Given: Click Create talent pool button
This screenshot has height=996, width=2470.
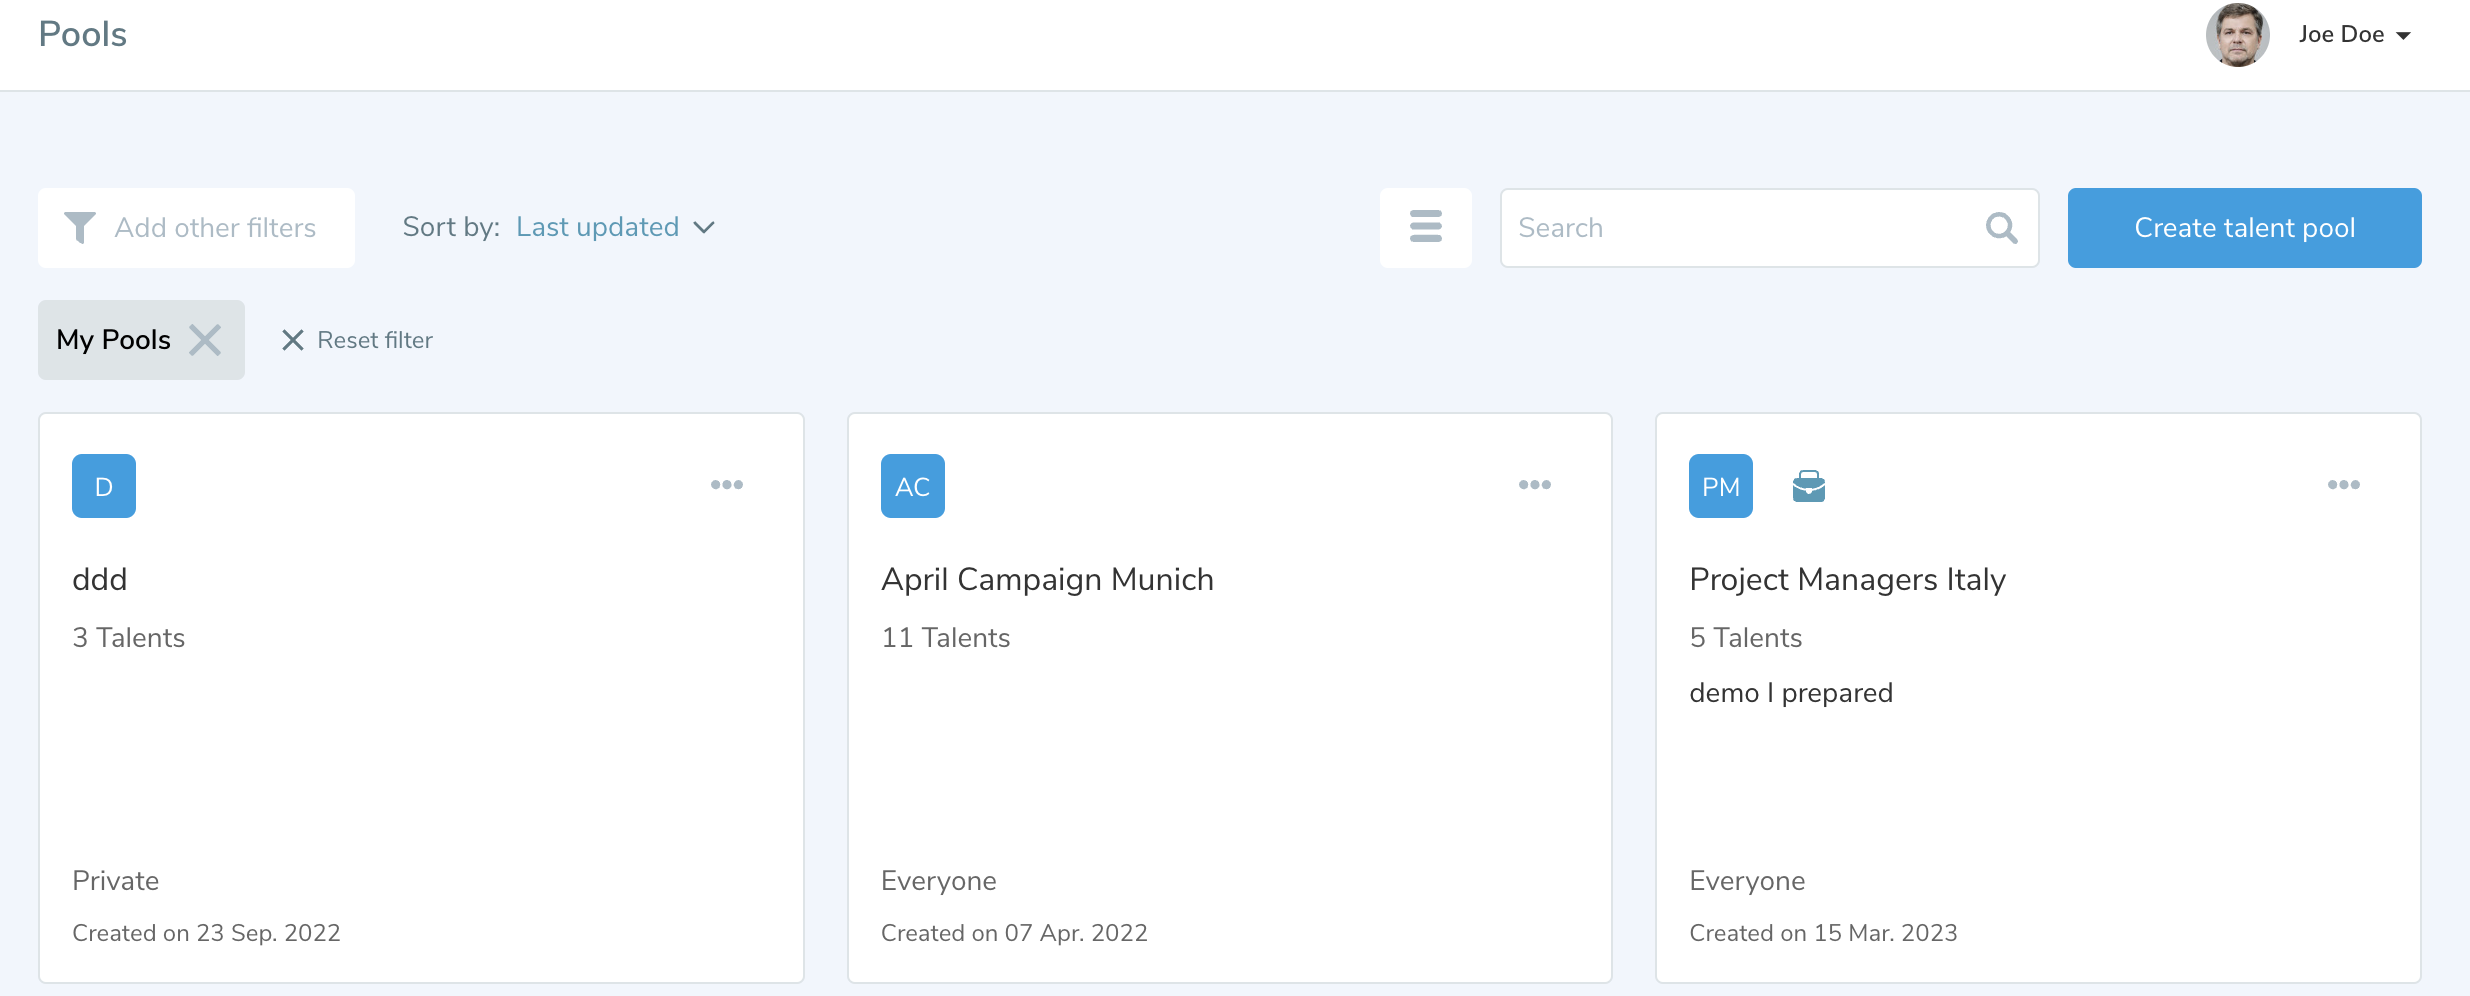Looking at the screenshot, I should (2244, 228).
